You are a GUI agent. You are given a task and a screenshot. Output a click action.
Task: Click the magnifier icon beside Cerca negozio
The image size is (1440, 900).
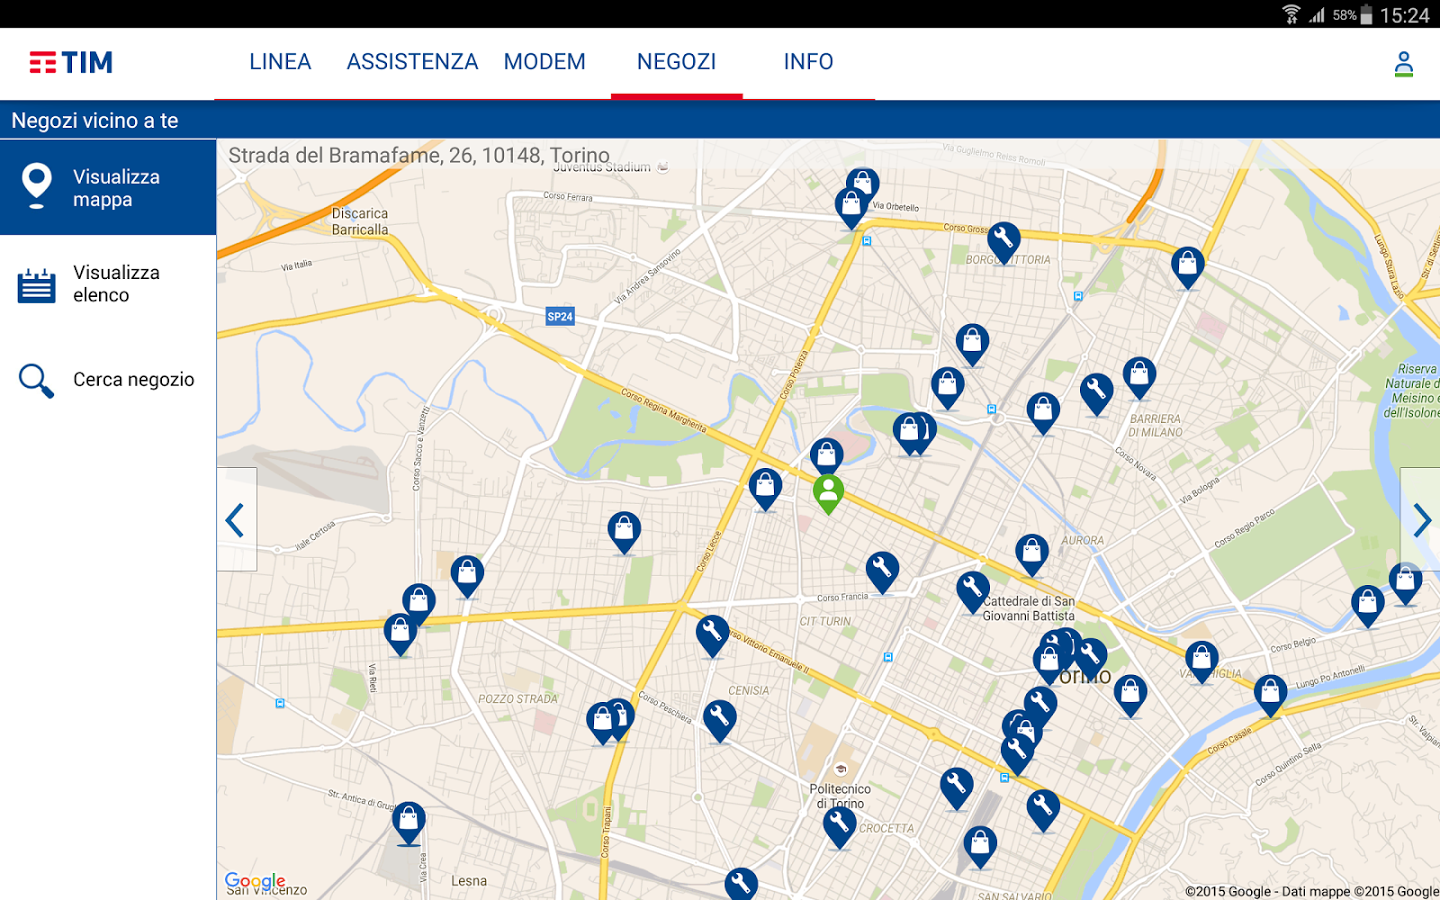pyautogui.click(x=37, y=381)
